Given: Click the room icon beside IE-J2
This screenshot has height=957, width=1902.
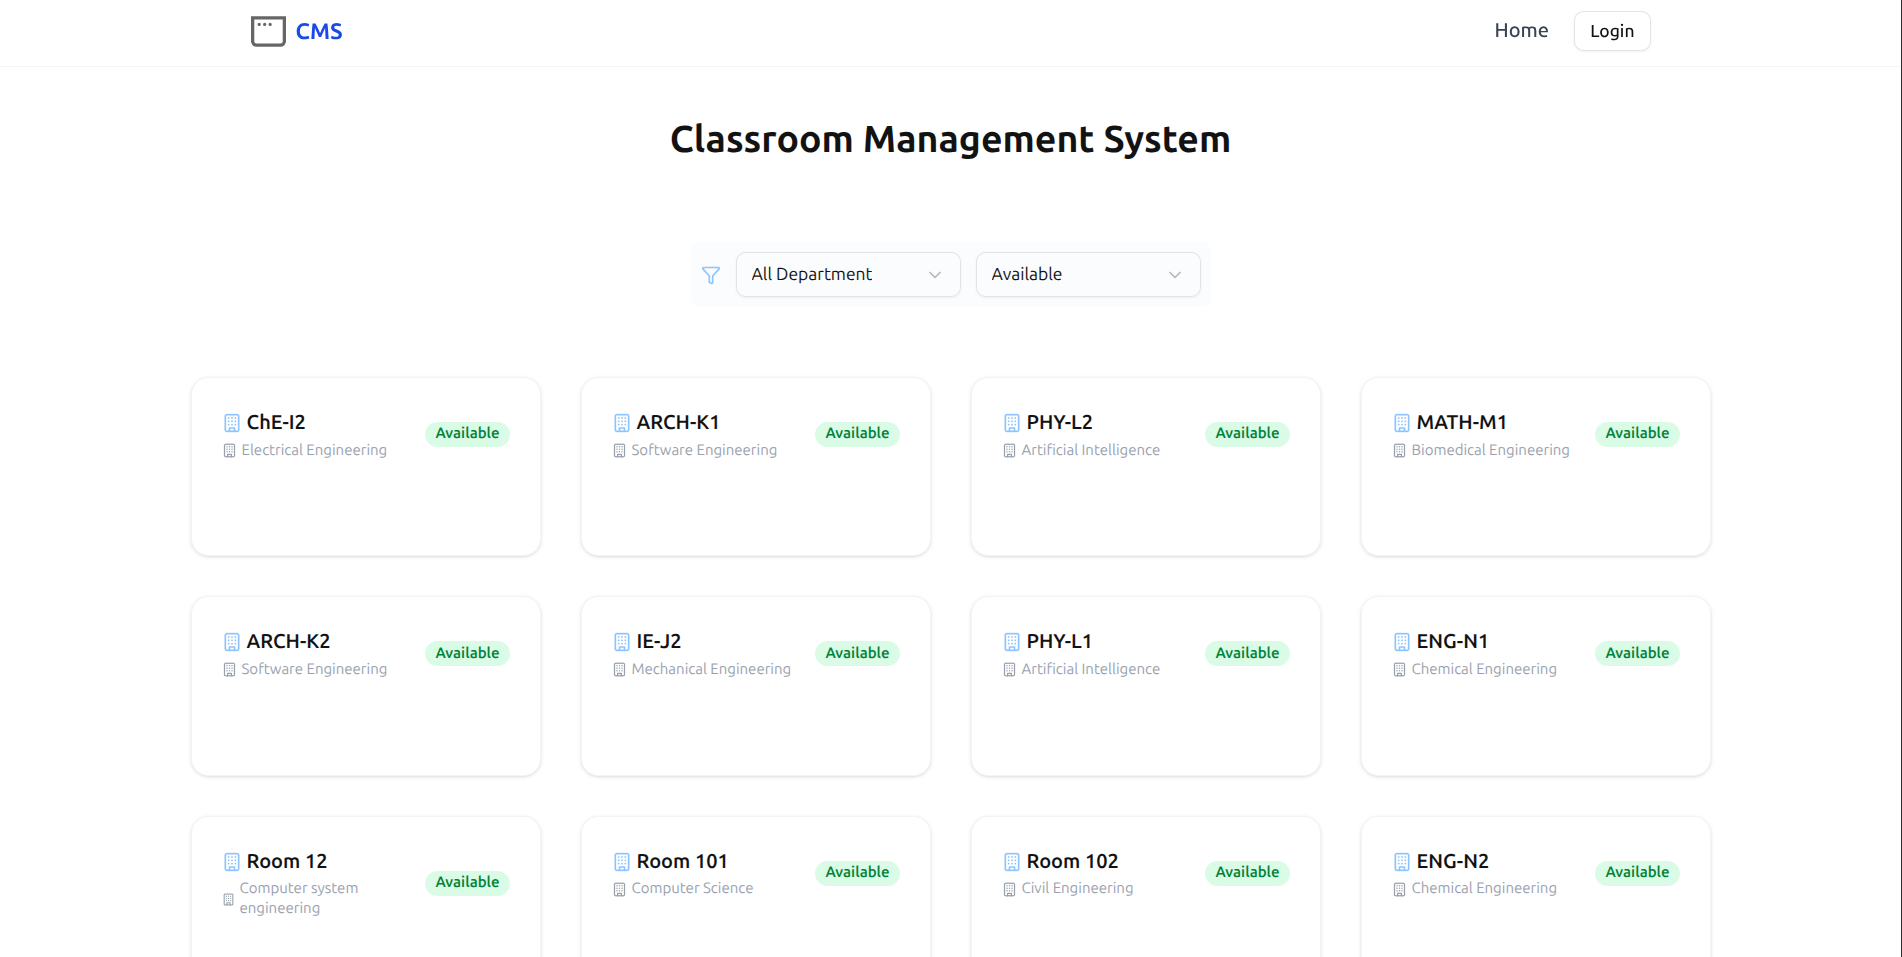Looking at the screenshot, I should pos(622,642).
